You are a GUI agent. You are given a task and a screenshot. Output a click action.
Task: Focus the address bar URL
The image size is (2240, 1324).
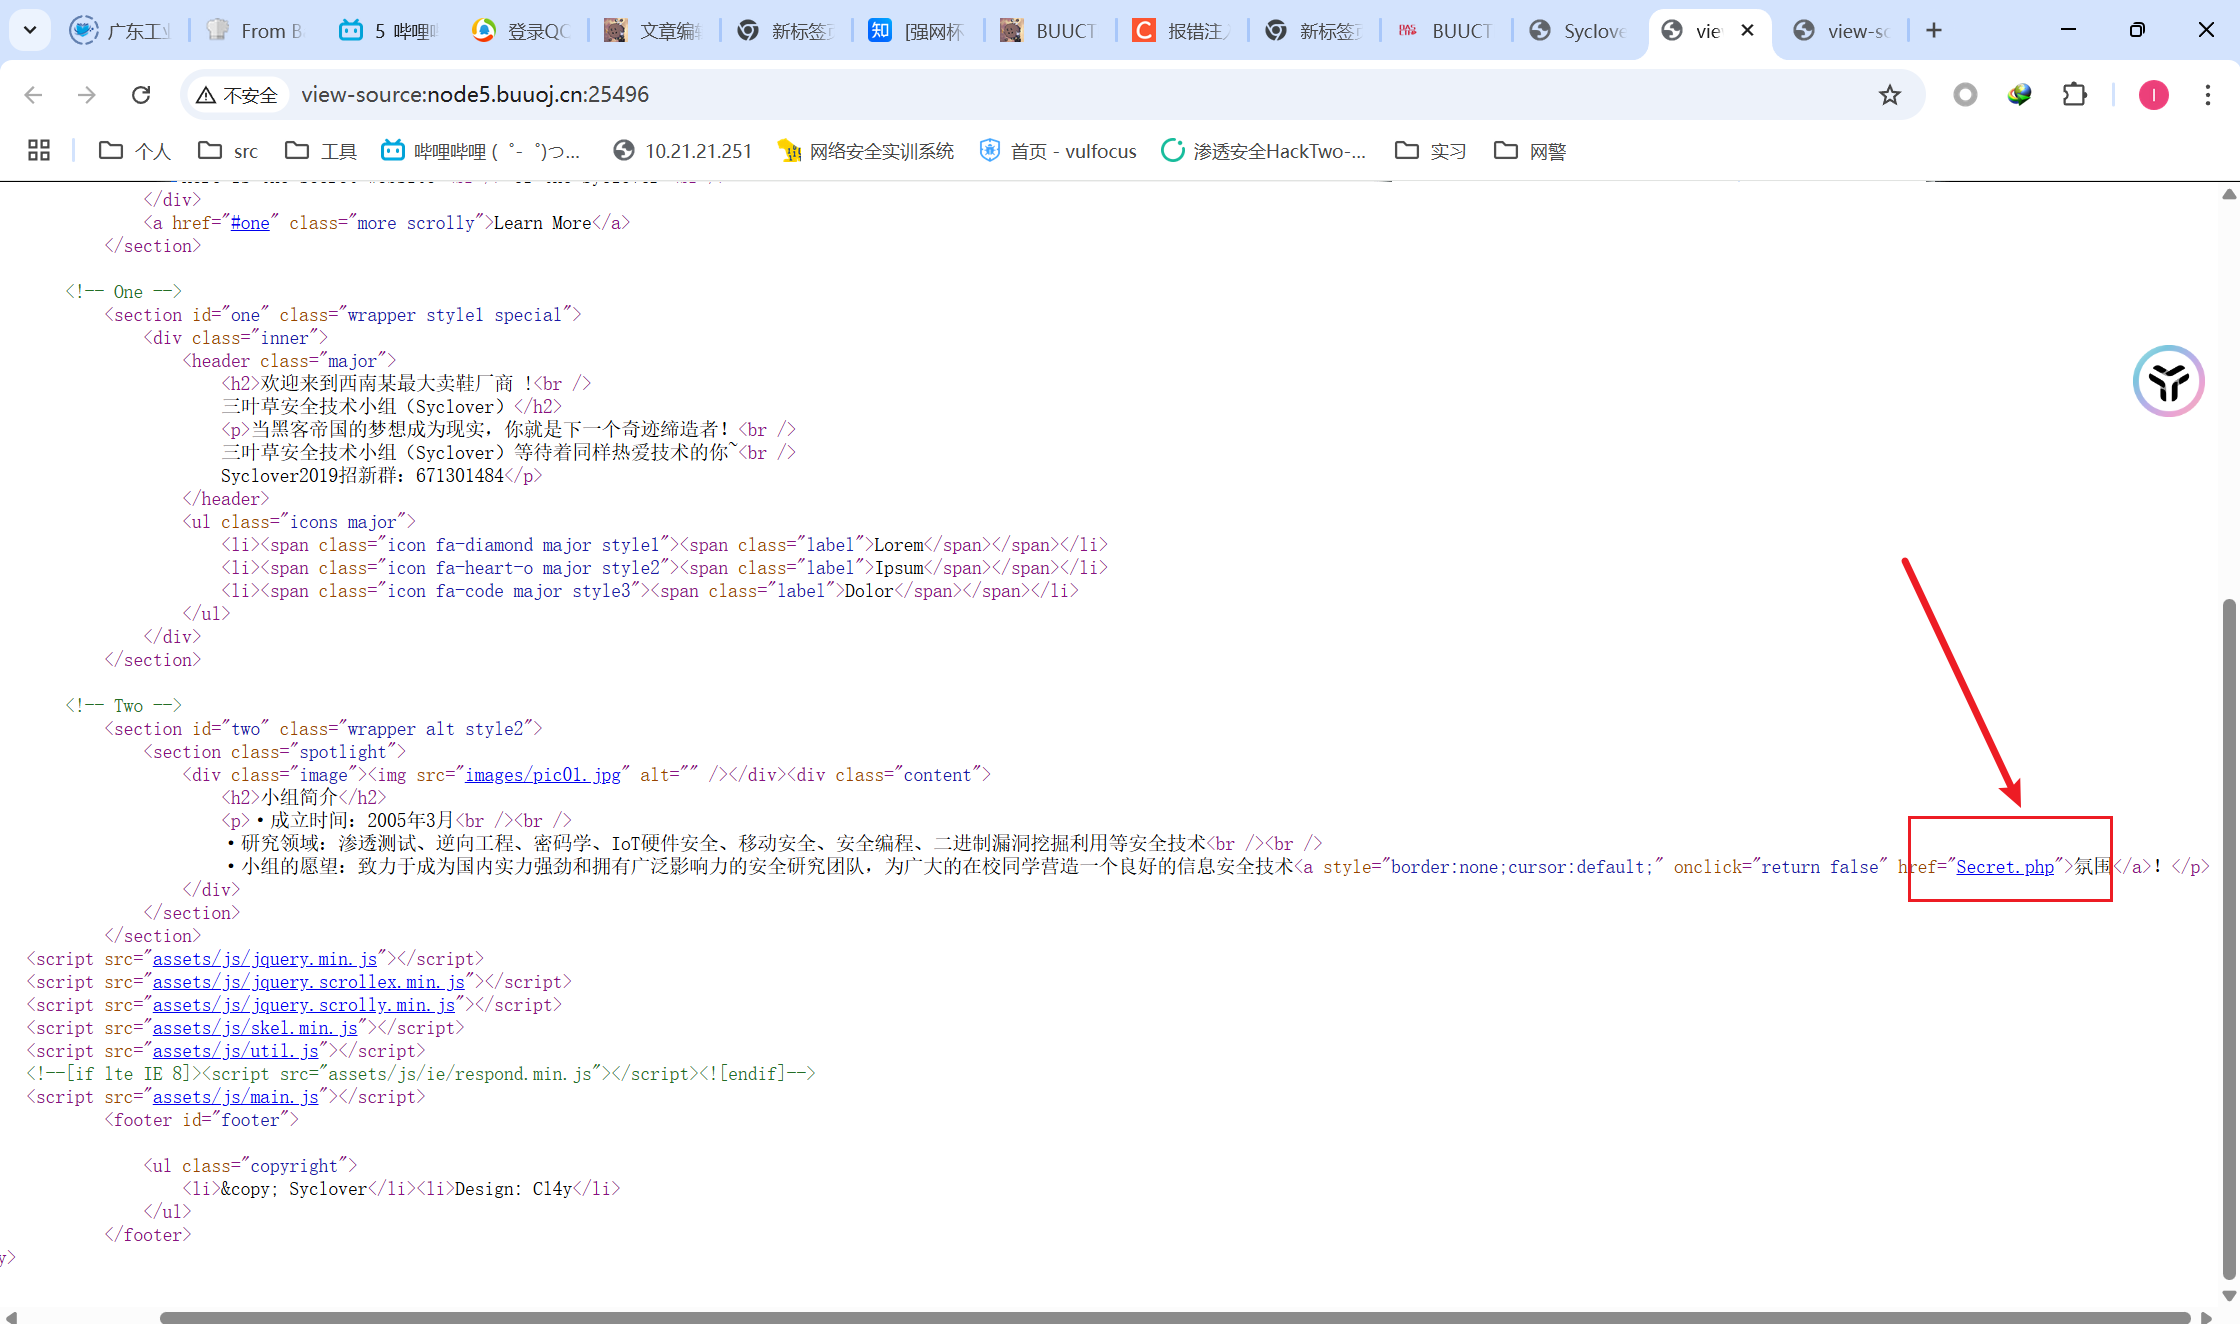475,95
